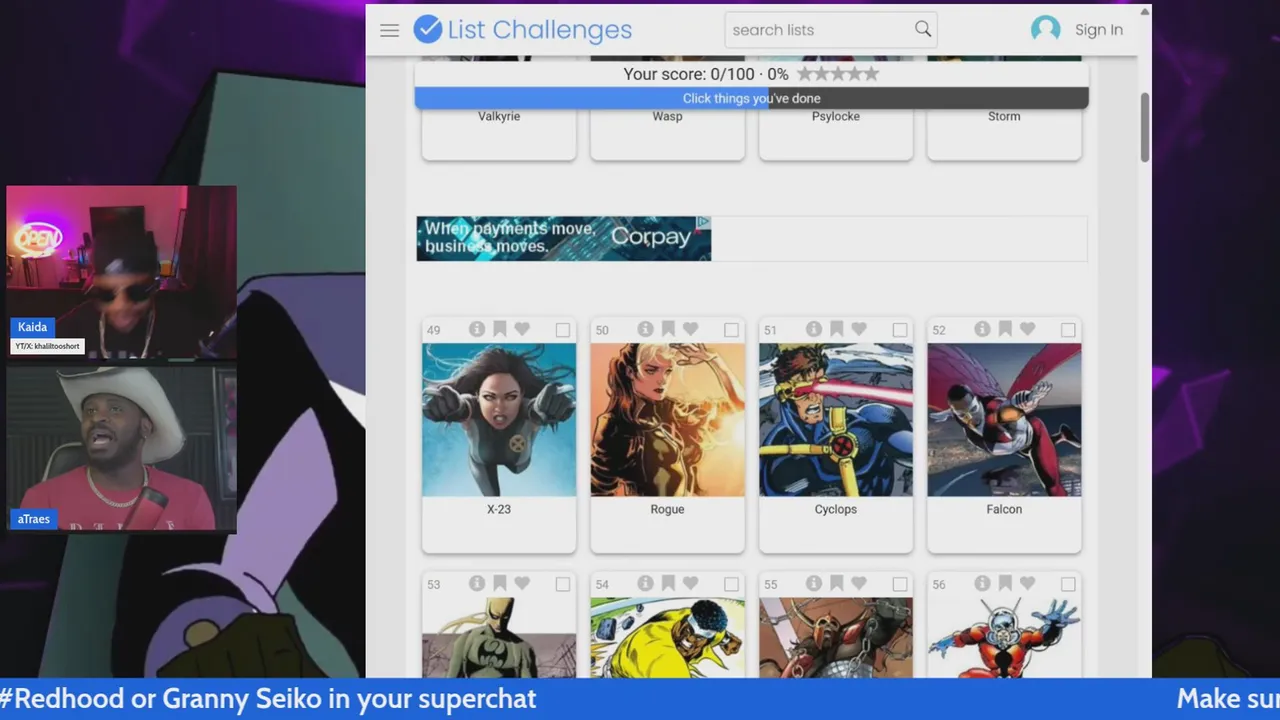Check the Rogue checkbox

(731, 330)
